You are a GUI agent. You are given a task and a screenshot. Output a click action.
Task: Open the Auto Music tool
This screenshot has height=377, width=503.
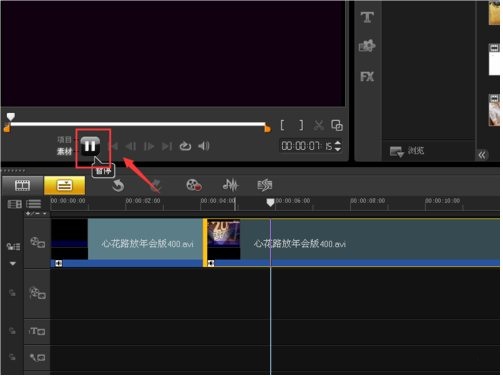[265, 185]
